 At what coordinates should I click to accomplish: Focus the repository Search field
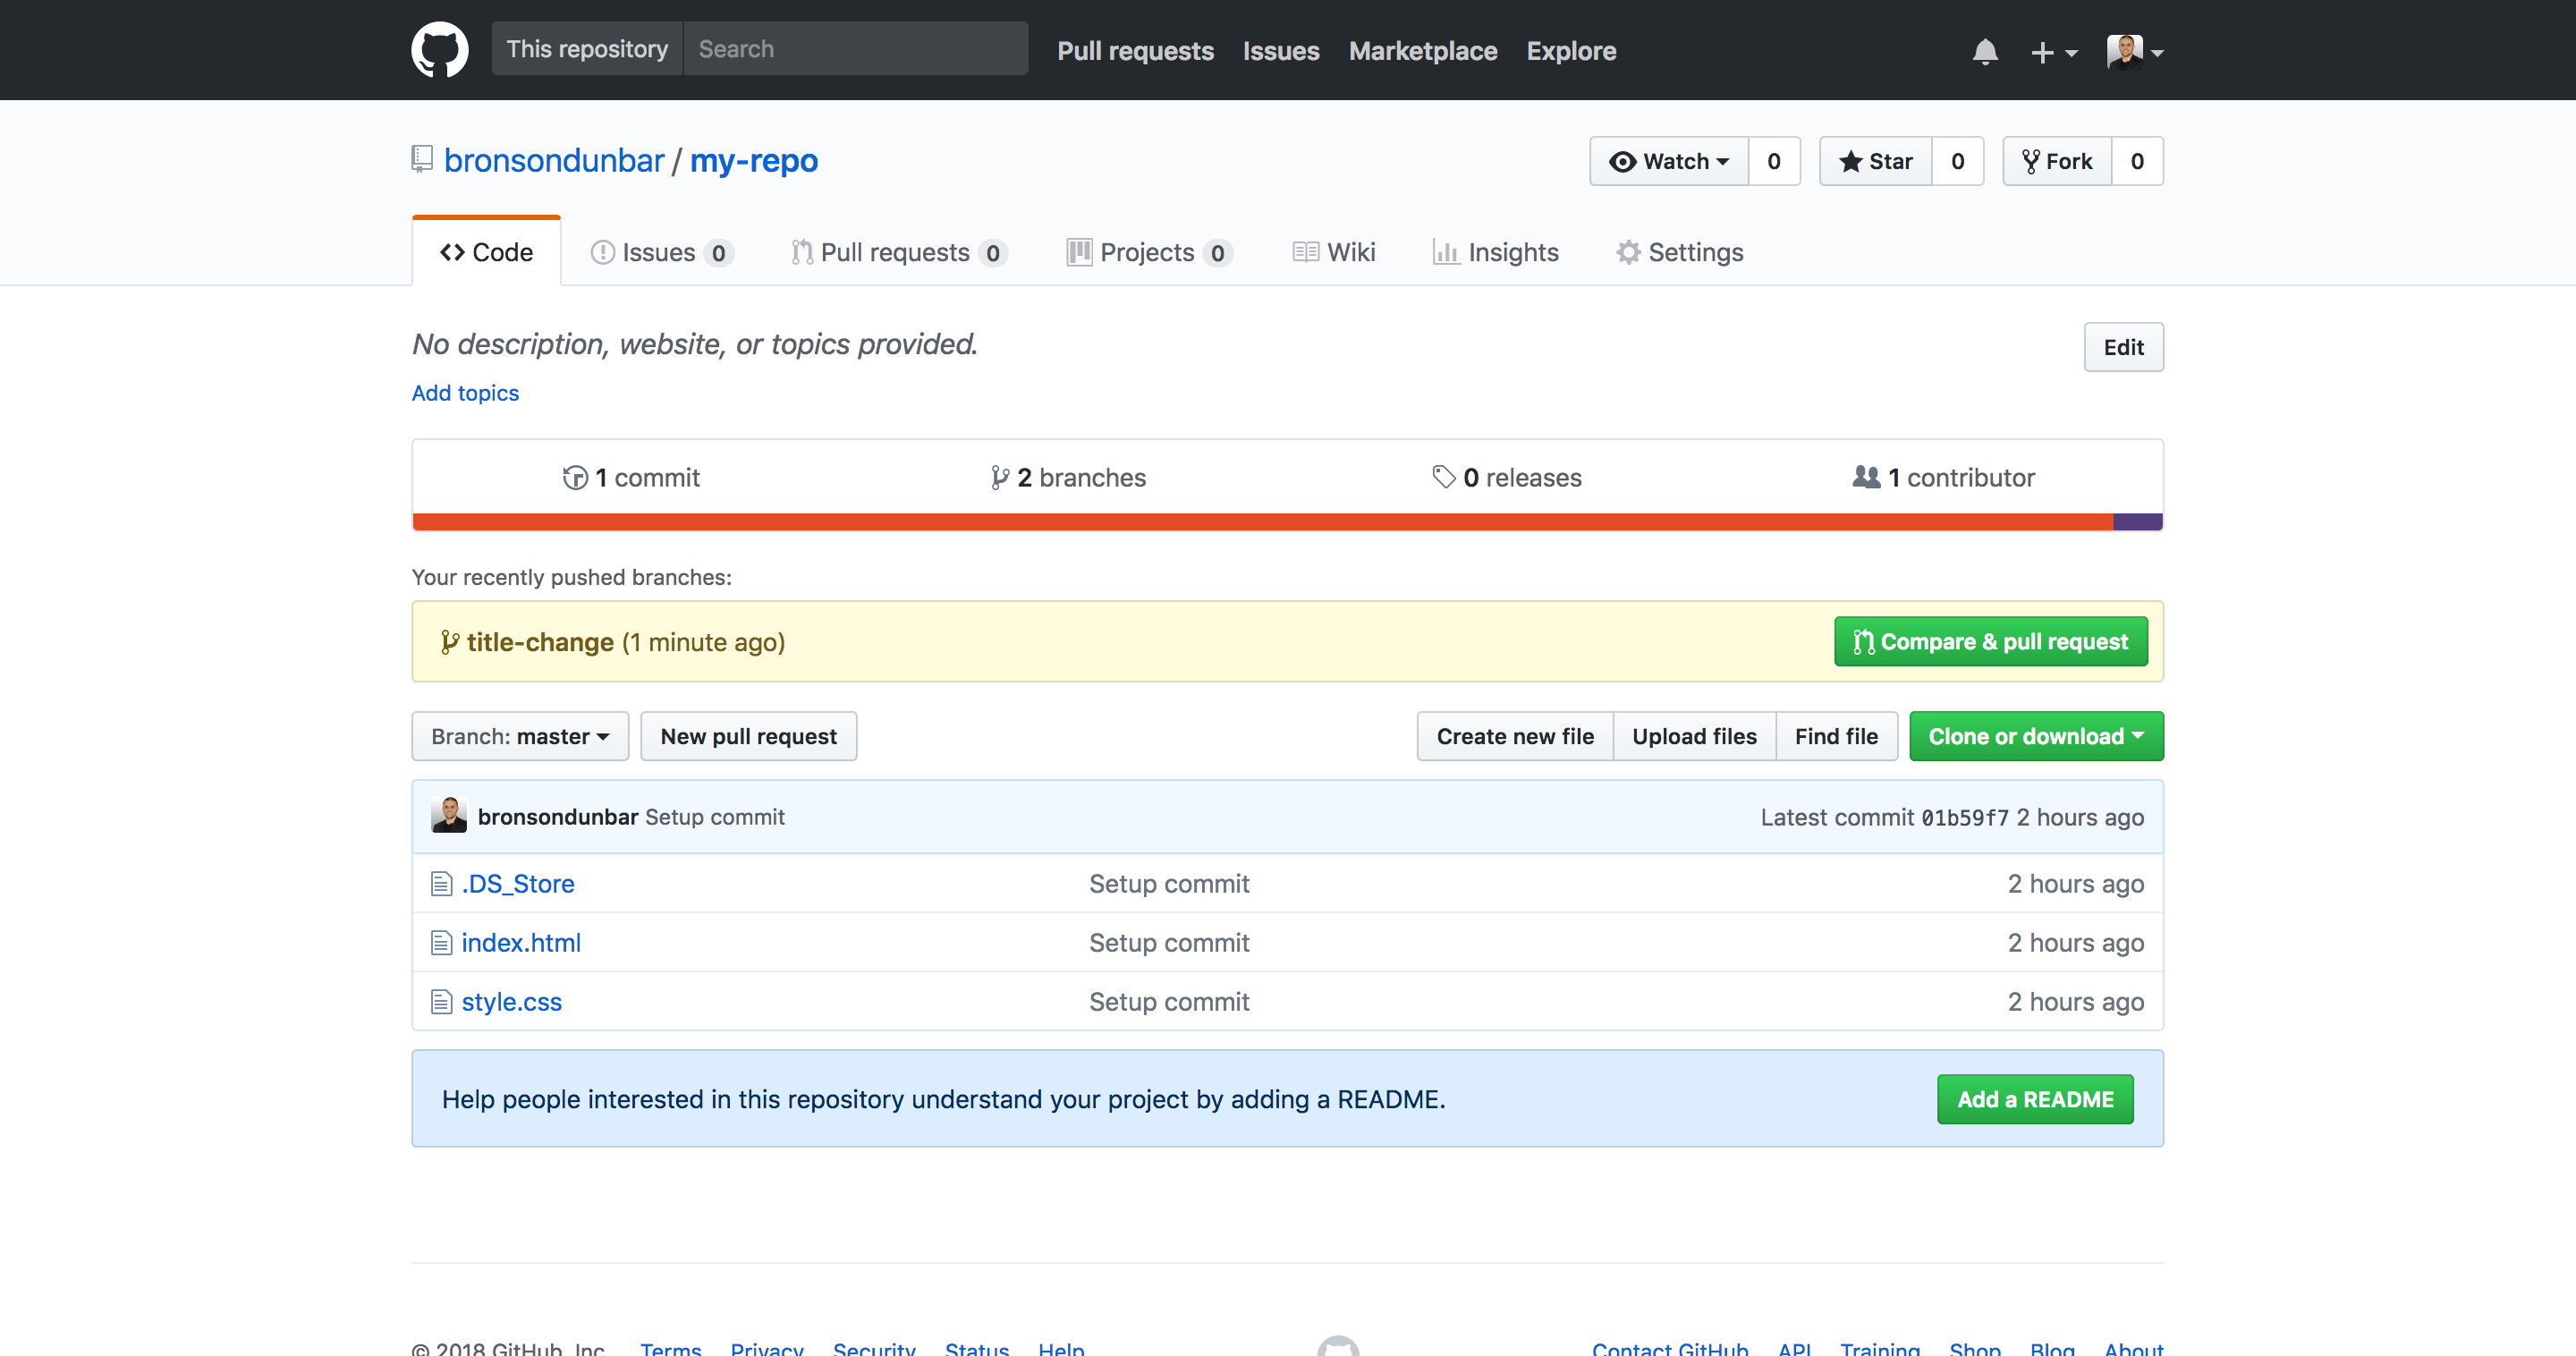(x=855, y=49)
